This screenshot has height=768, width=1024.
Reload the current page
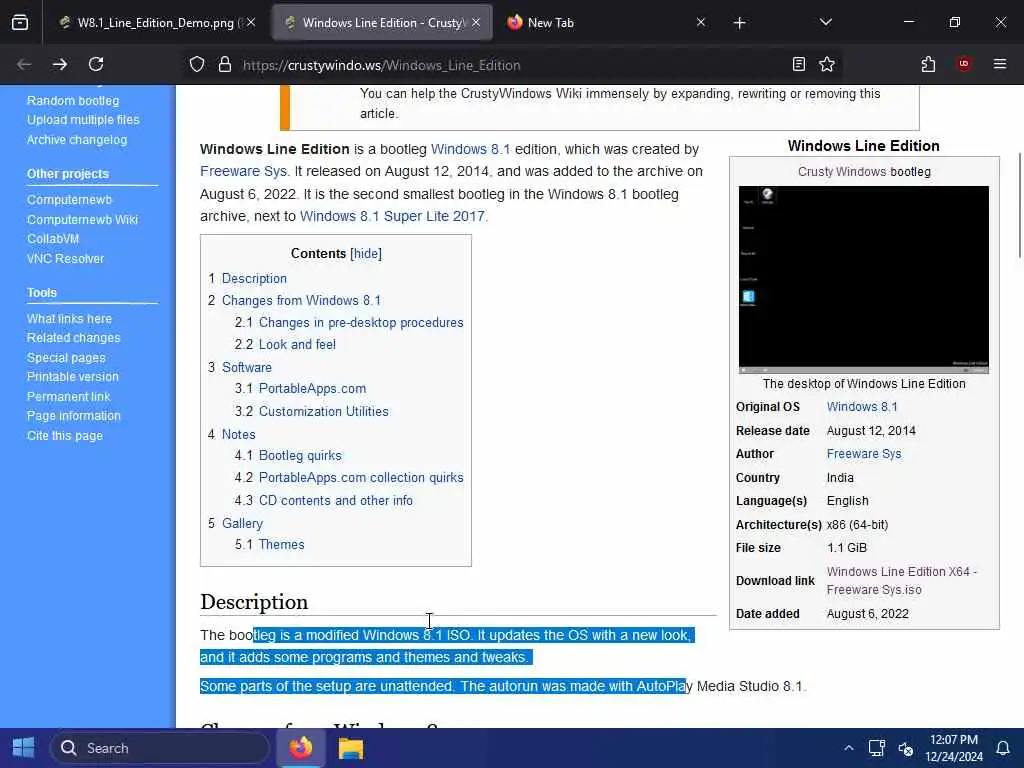pyautogui.click(x=96, y=64)
